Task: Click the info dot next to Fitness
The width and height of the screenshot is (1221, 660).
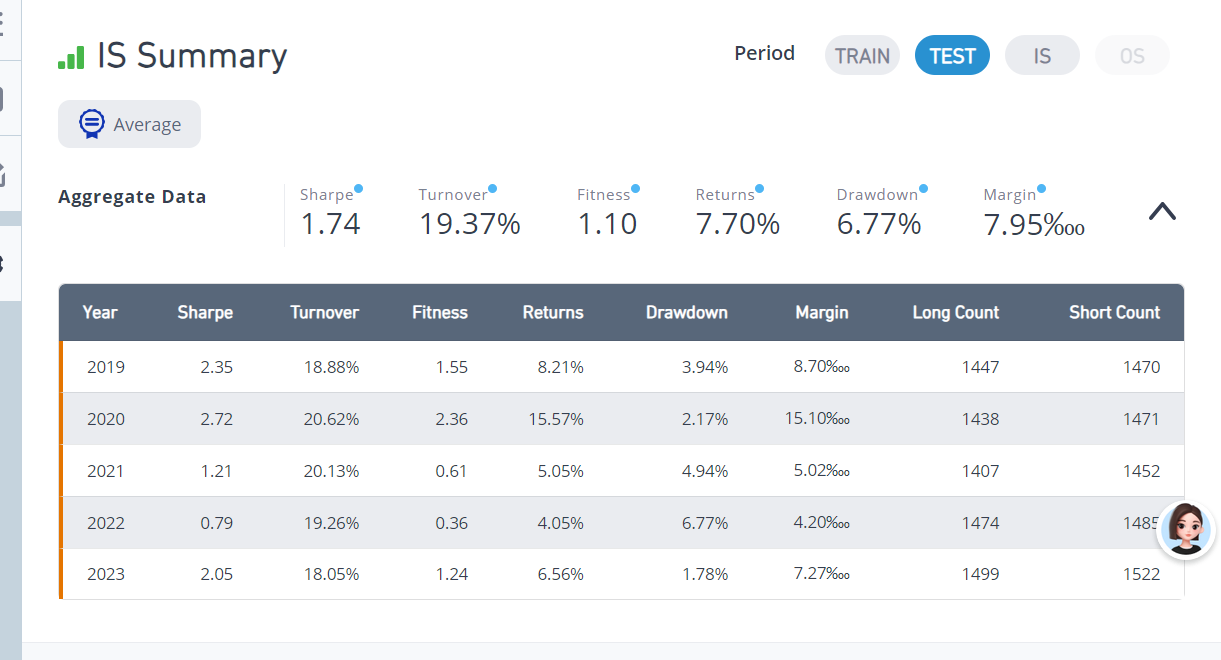Action: pos(635,188)
